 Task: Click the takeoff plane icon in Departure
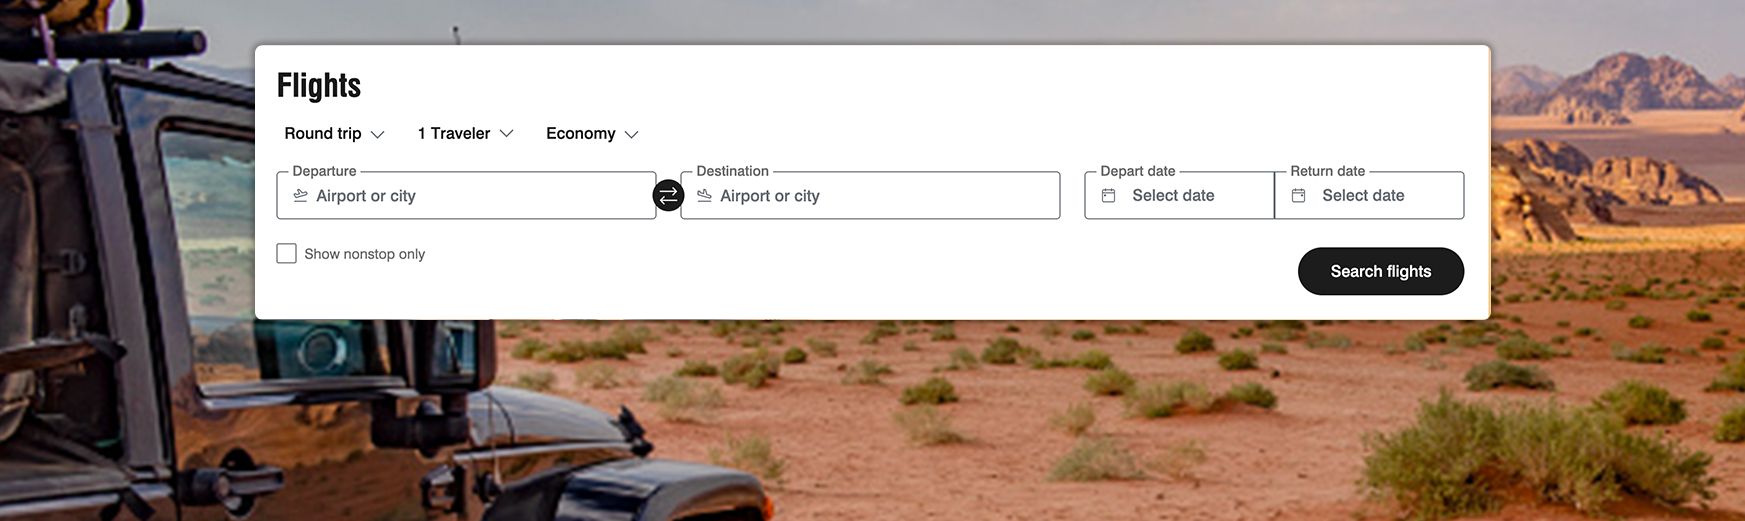tap(300, 196)
